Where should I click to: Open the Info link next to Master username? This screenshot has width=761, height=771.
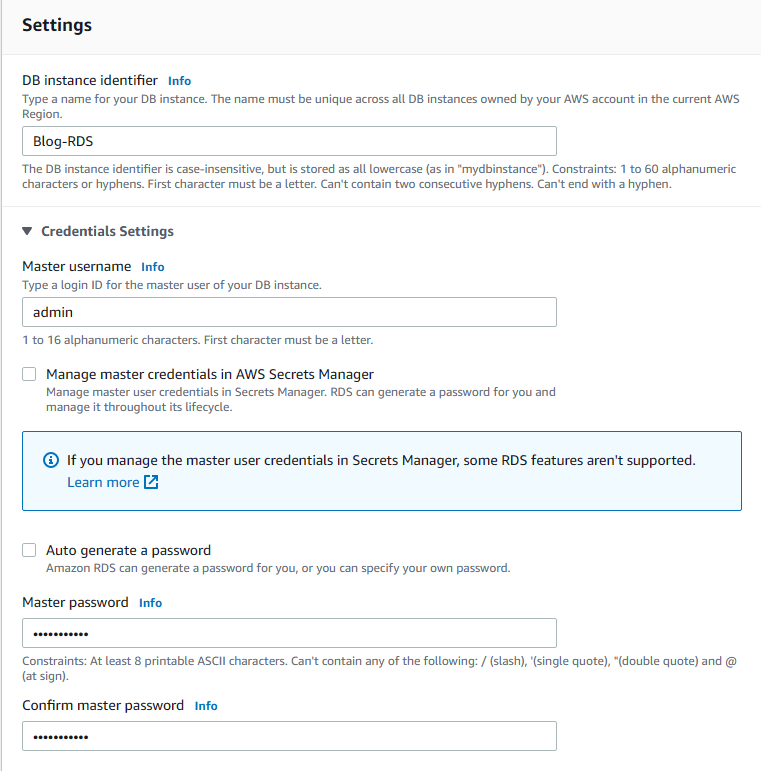(x=152, y=267)
